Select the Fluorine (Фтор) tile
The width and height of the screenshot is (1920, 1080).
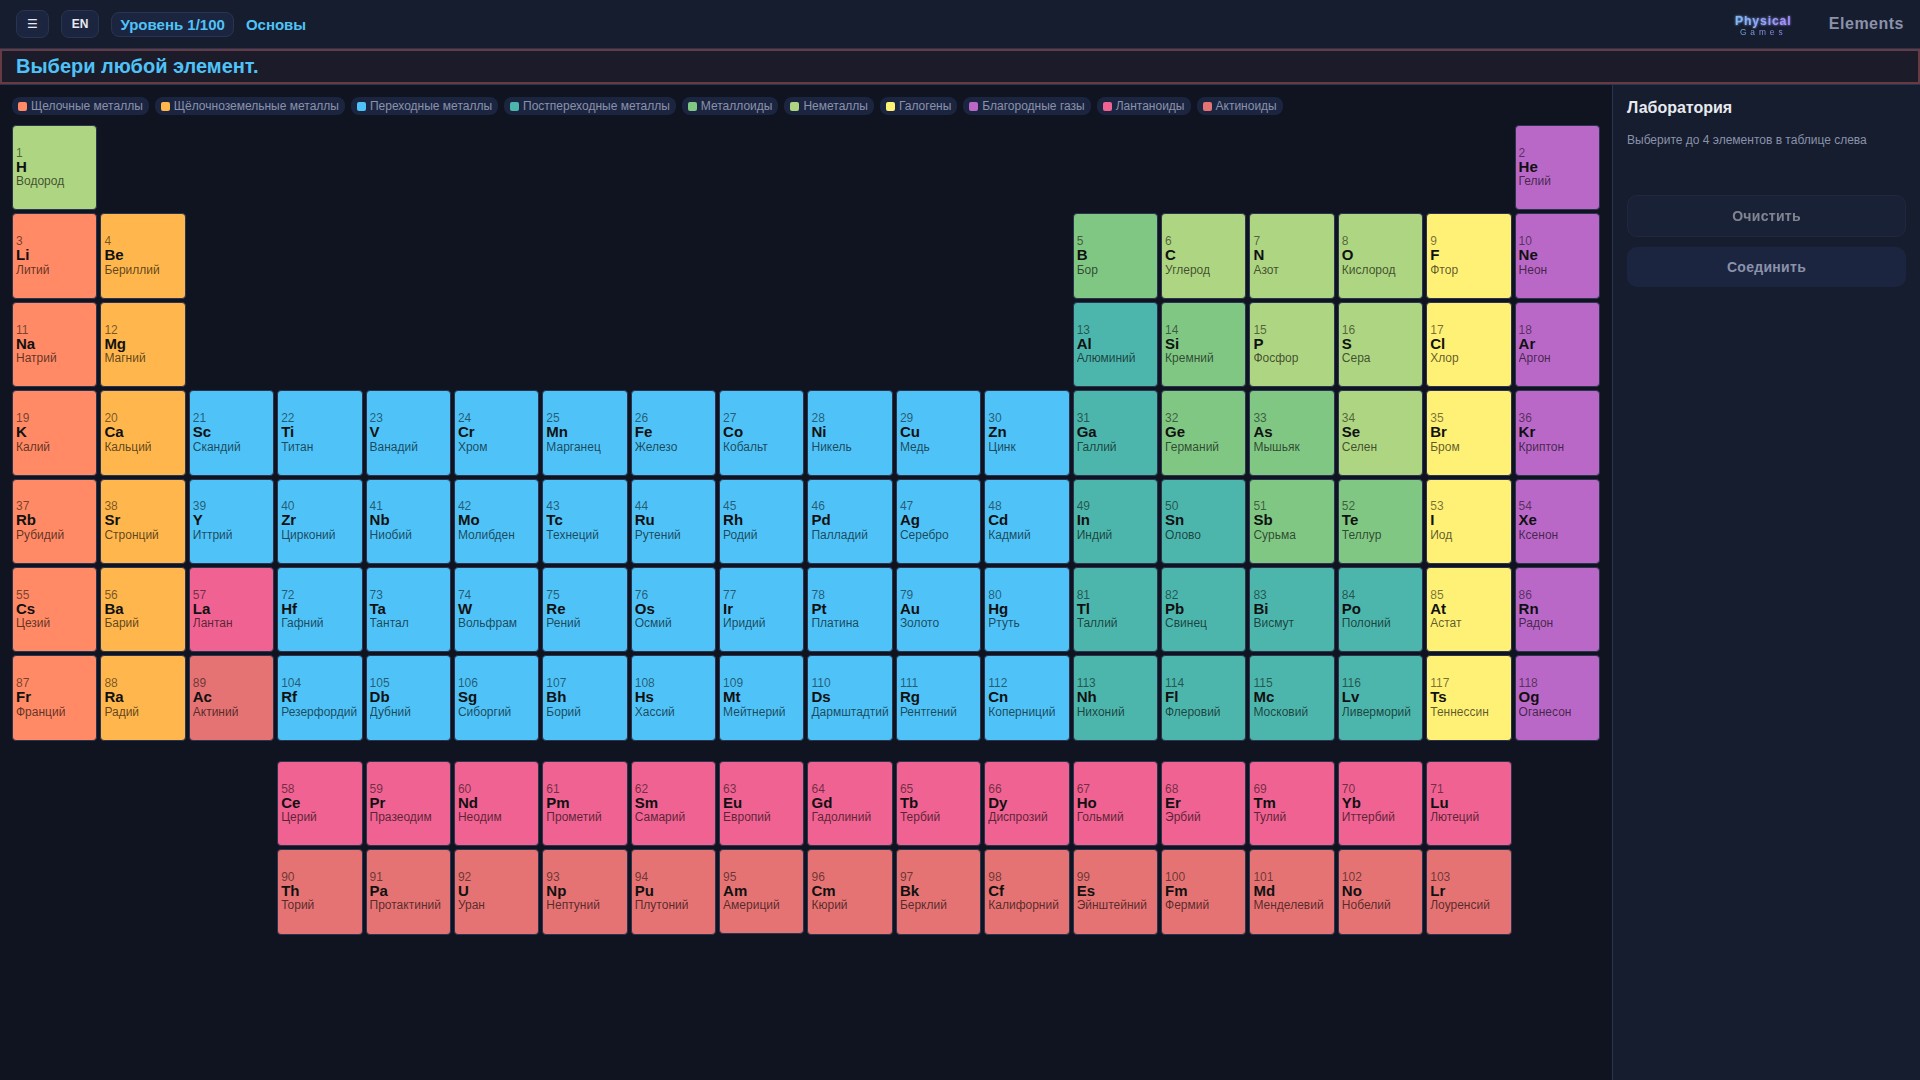tap(1469, 256)
